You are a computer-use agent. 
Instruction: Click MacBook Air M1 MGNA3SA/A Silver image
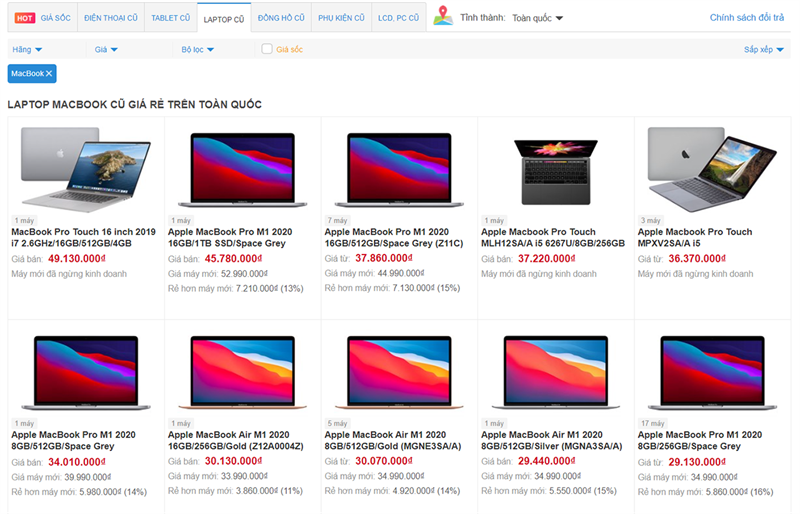[556, 372]
